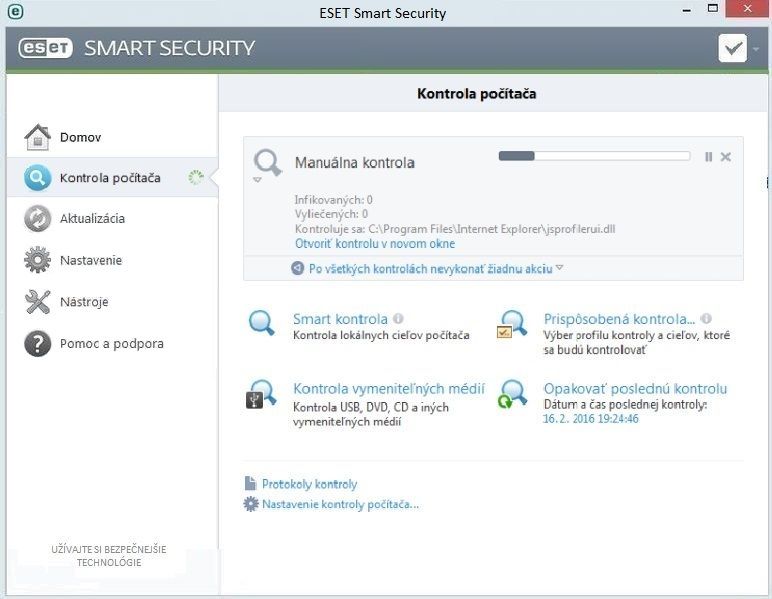Open the dropdown arrow beside status checkmark
Screen dimensions: 772x599
756,49
